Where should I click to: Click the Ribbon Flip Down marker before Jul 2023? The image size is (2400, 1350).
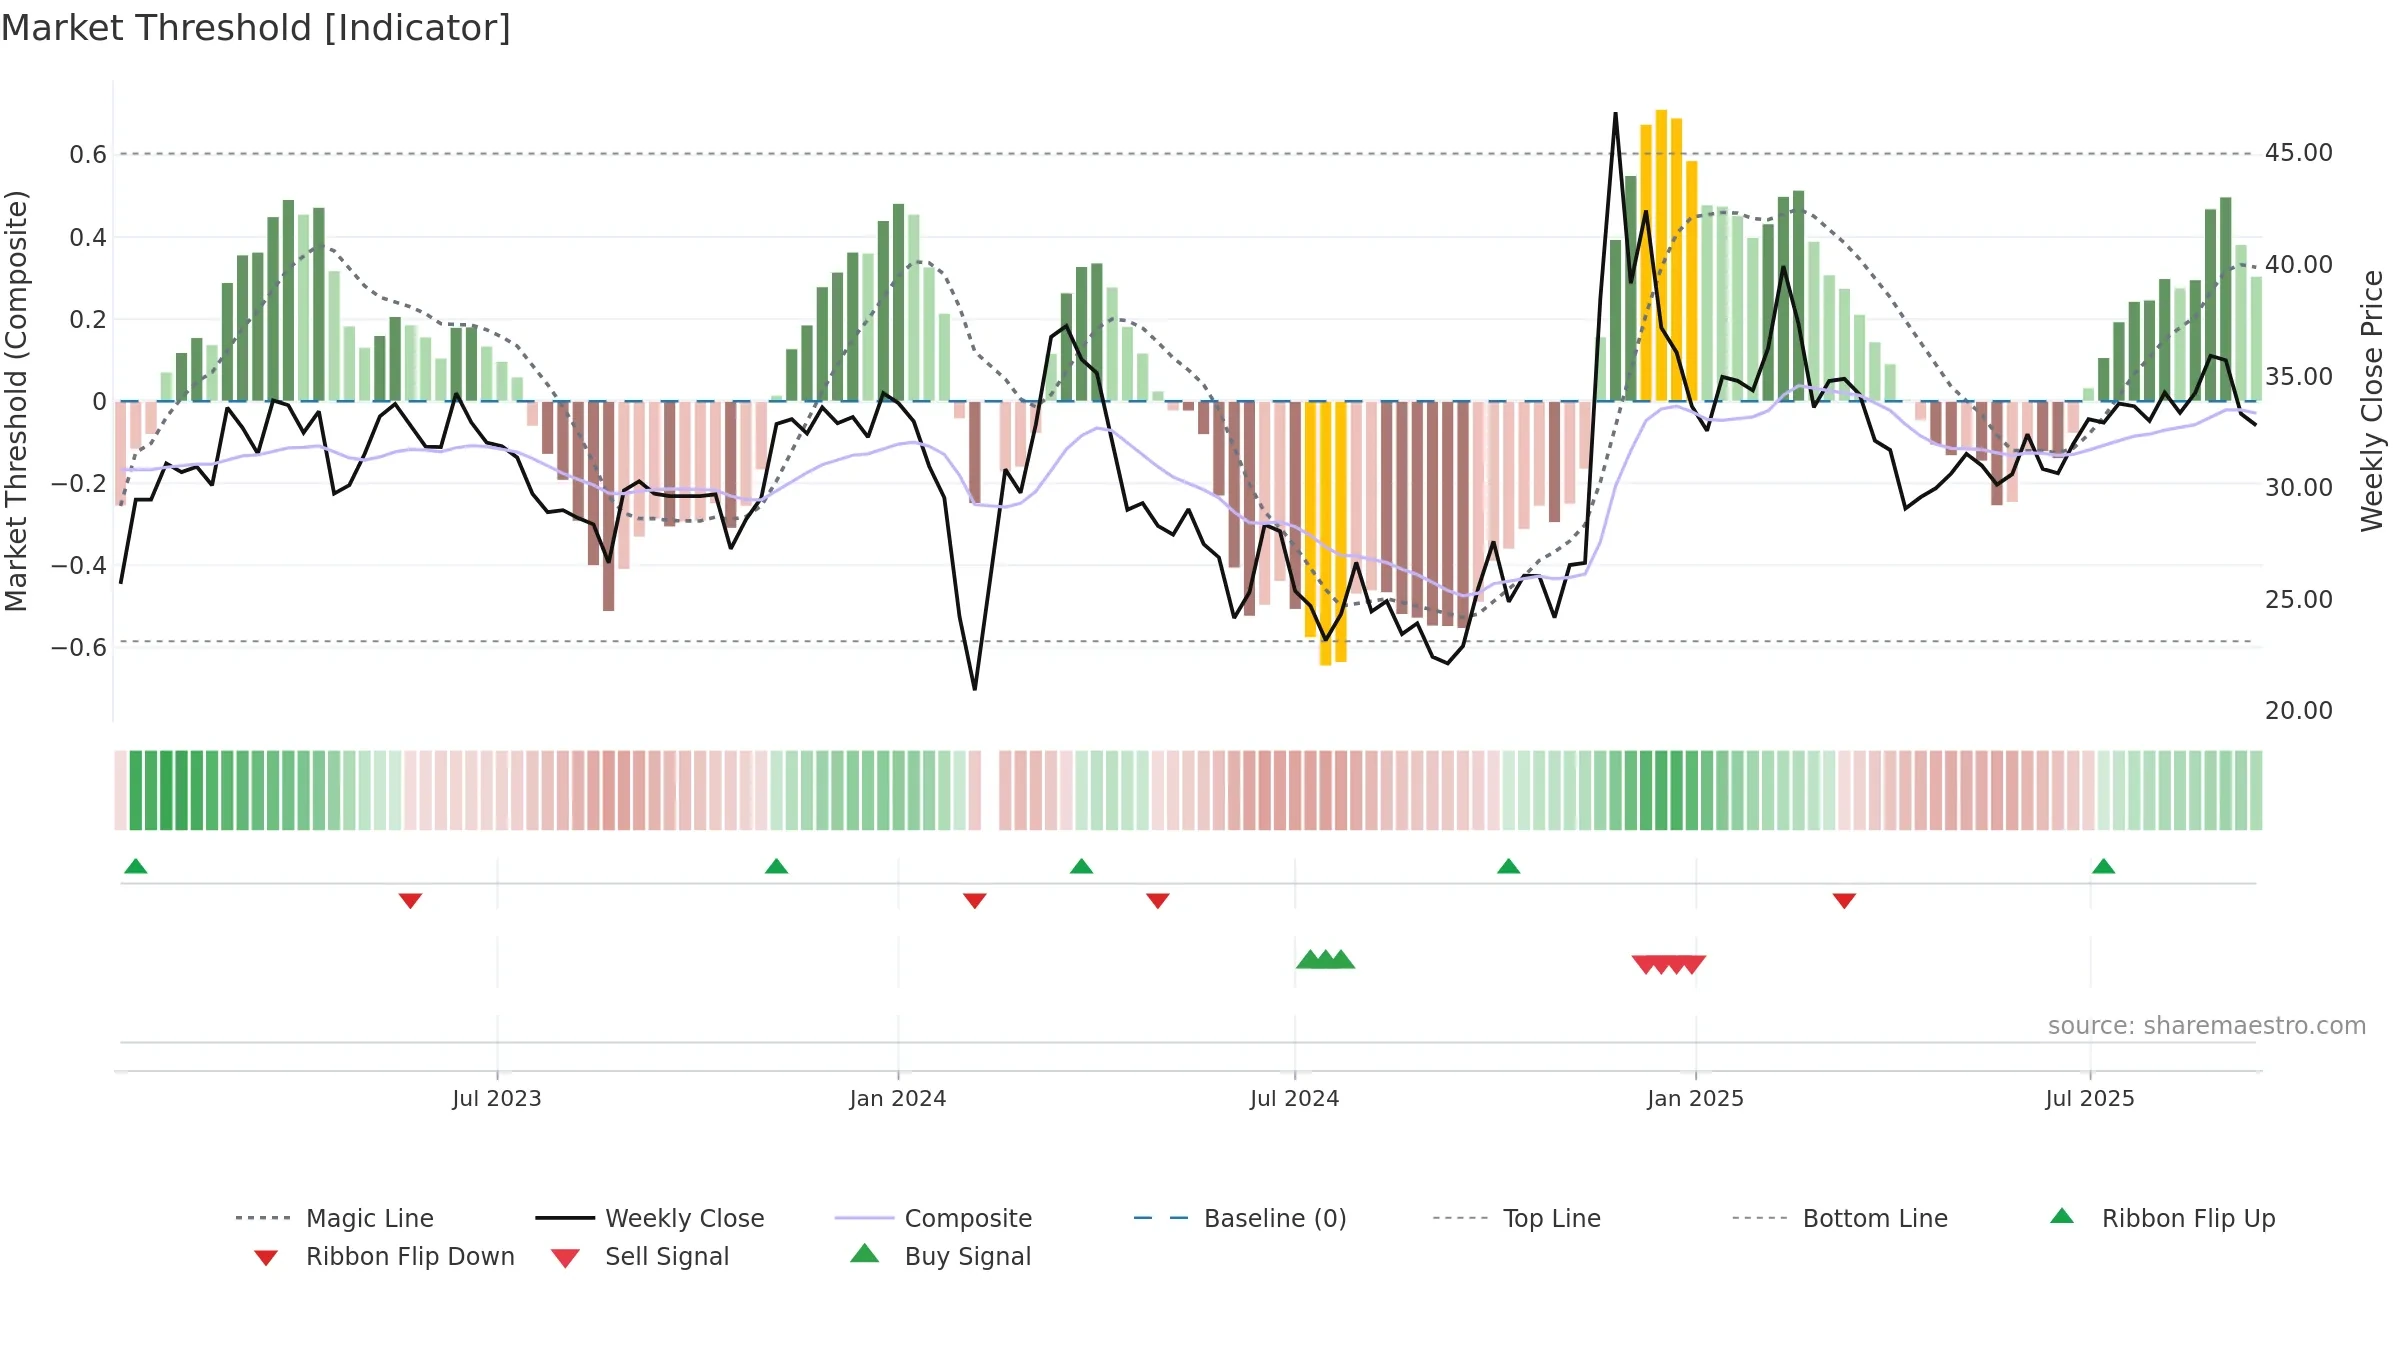410,901
